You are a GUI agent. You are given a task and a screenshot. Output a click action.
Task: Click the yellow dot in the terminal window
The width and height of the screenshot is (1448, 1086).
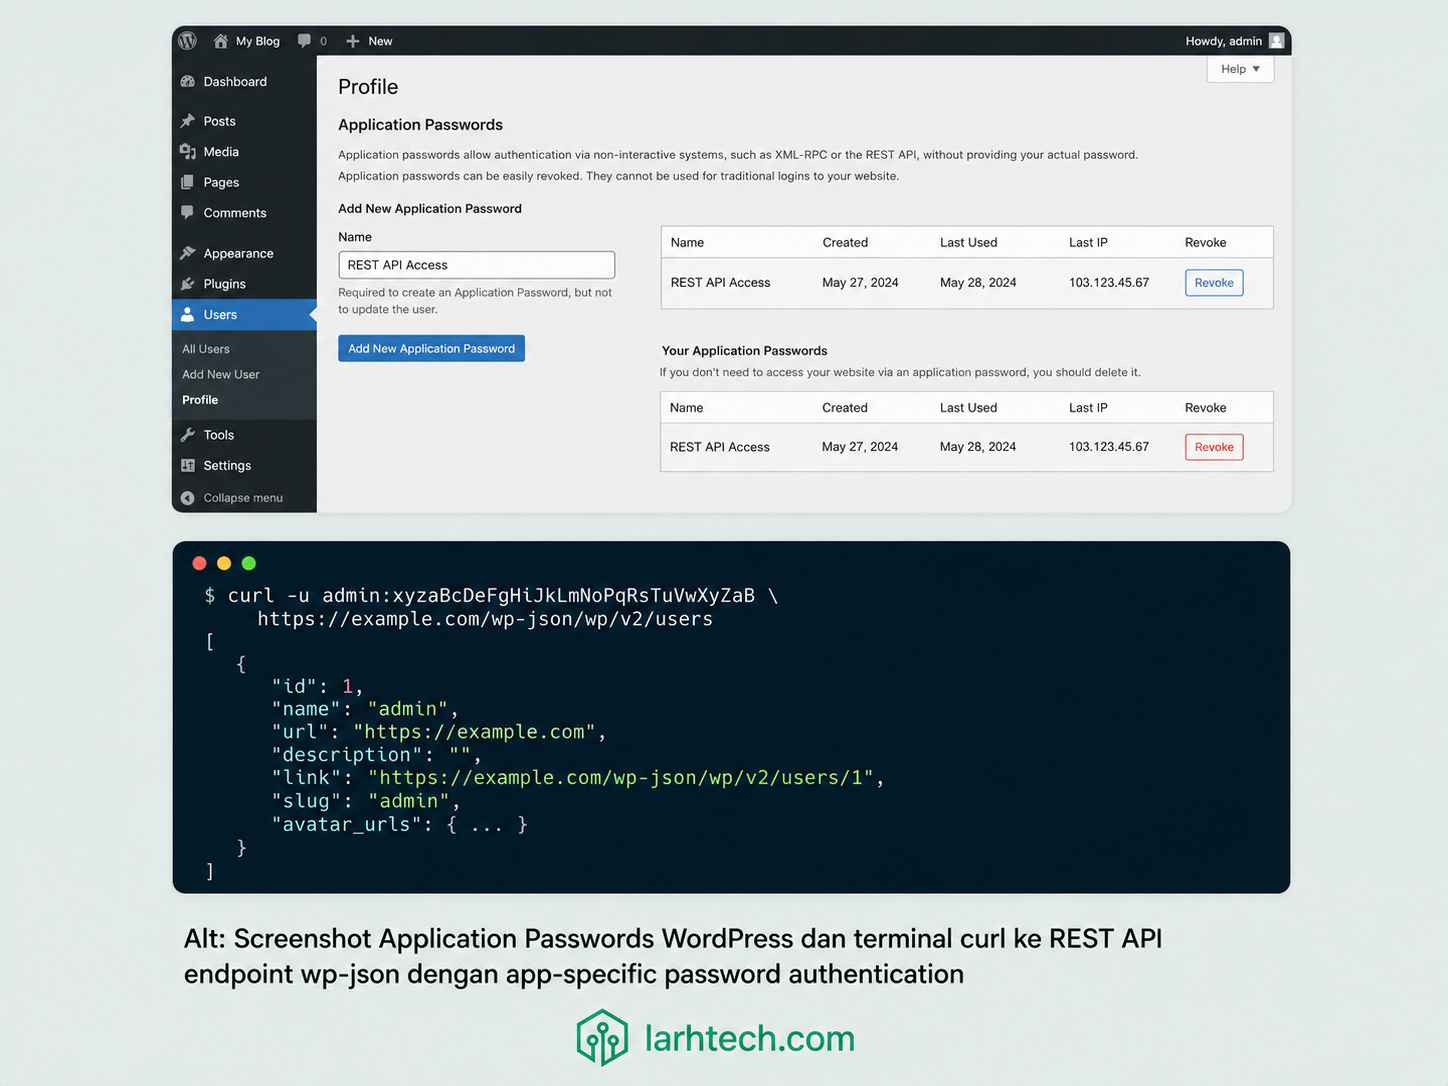224,563
